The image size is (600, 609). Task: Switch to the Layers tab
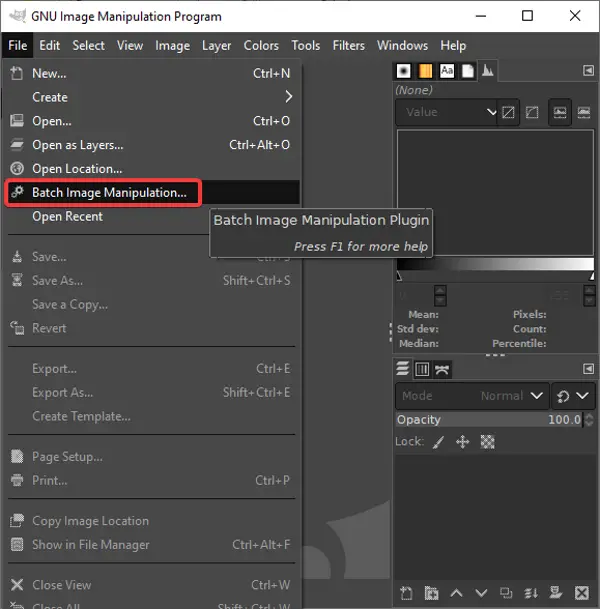tap(403, 369)
